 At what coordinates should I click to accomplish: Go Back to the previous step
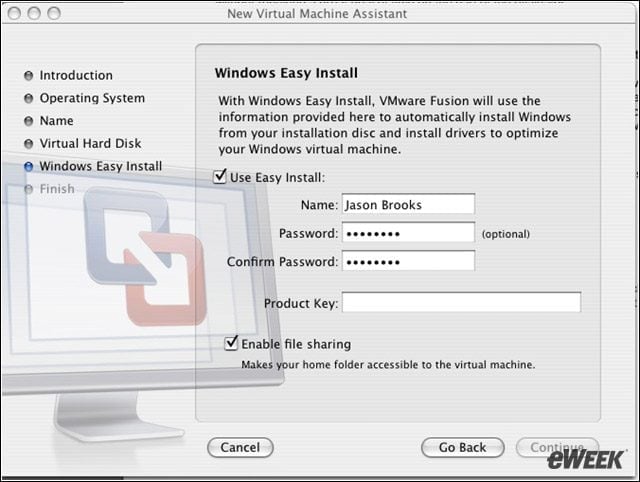pyautogui.click(x=462, y=447)
